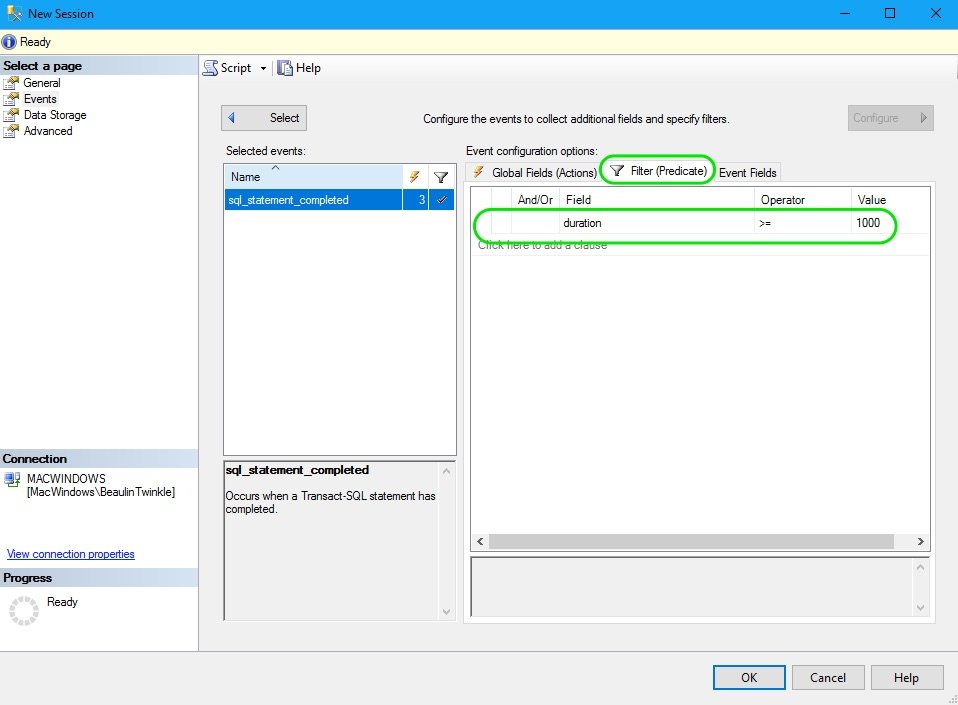
Task: Maximize the New Session window
Action: [x=890, y=13]
